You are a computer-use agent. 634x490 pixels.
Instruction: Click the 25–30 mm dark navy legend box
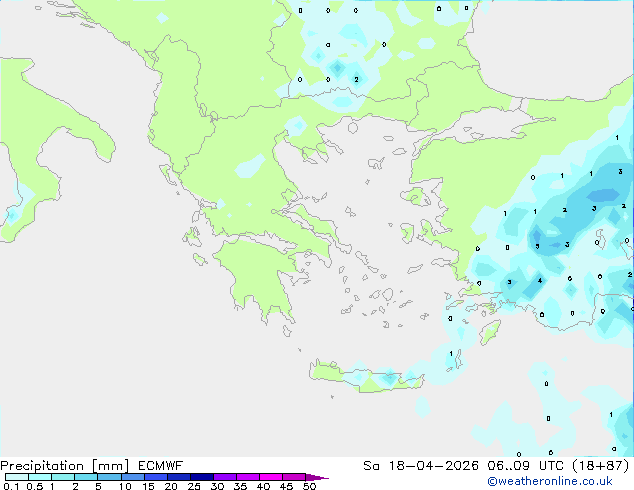point(202,477)
